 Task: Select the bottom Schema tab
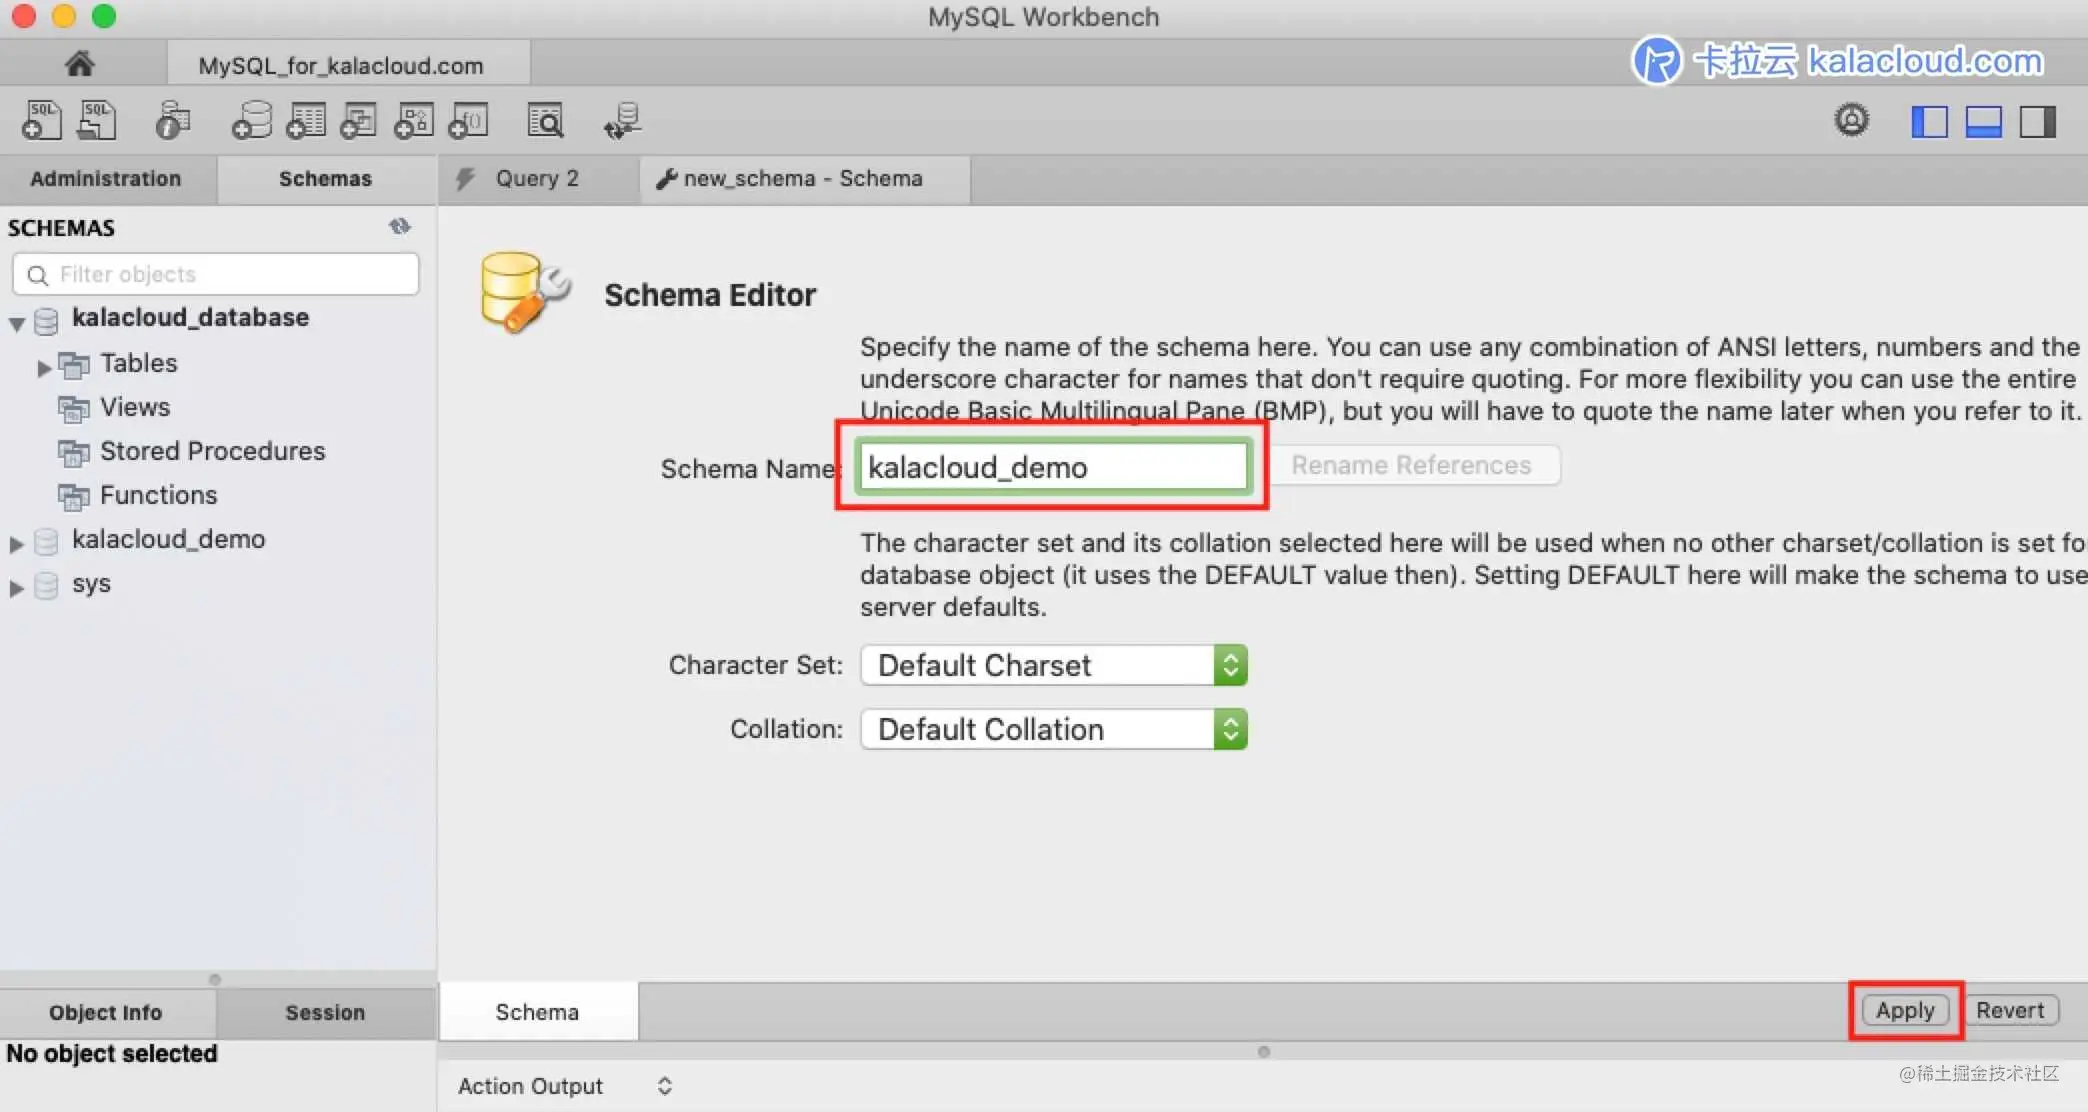(537, 1012)
